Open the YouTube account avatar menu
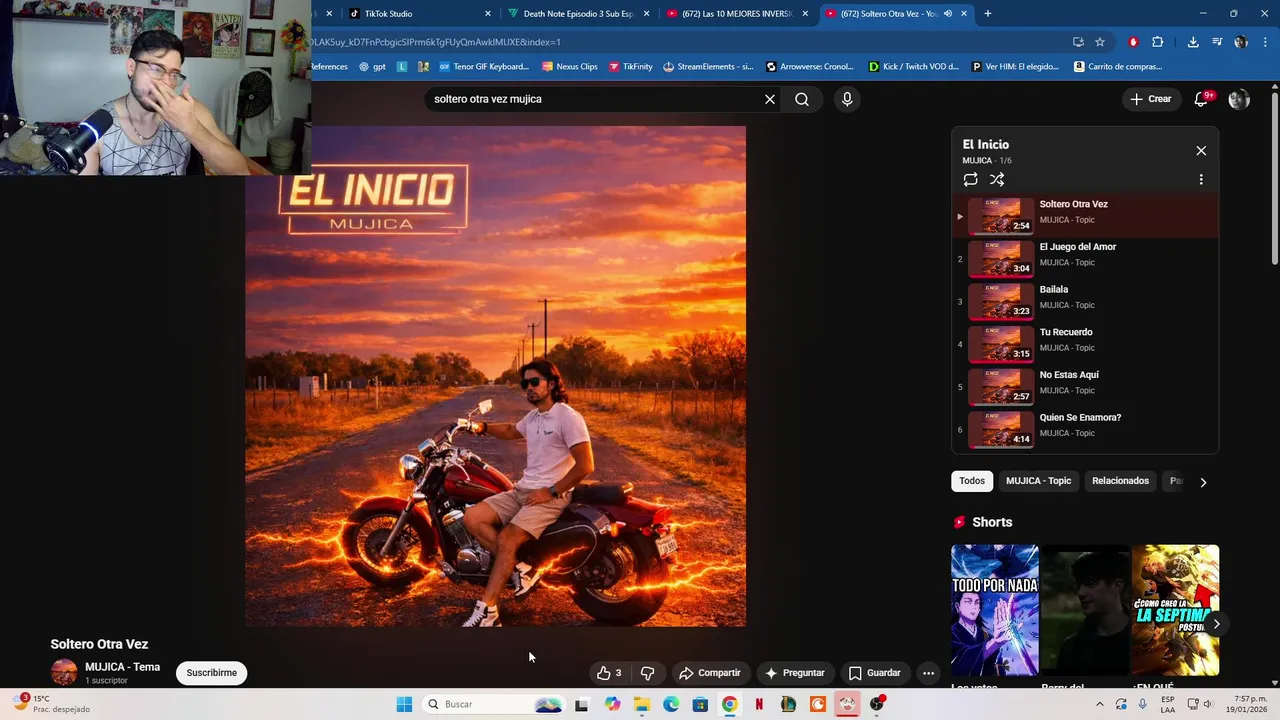Viewport: 1280px width, 720px height. pyautogui.click(x=1239, y=99)
